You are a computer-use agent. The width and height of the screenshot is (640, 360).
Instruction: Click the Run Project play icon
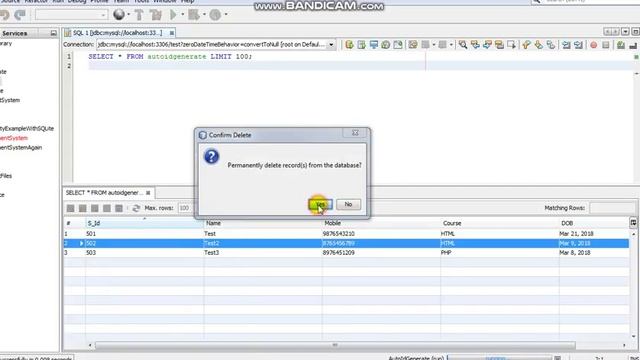173,15
